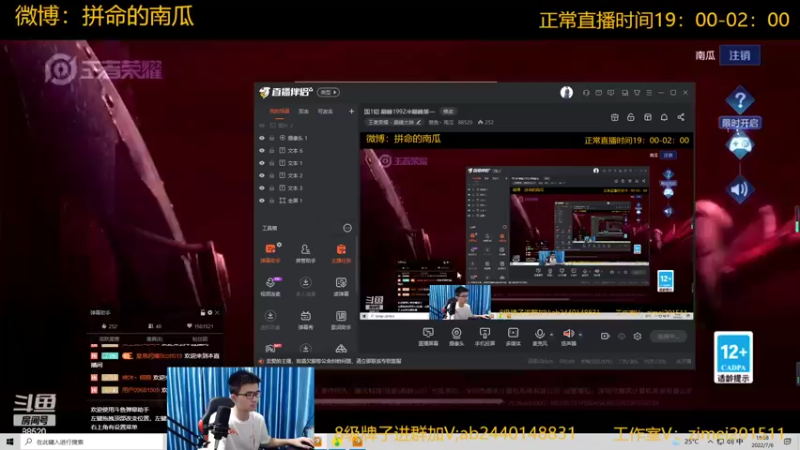The image size is (800, 450).
Task: Open danmaku helper overlay settings gear
Action: [210, 312]
